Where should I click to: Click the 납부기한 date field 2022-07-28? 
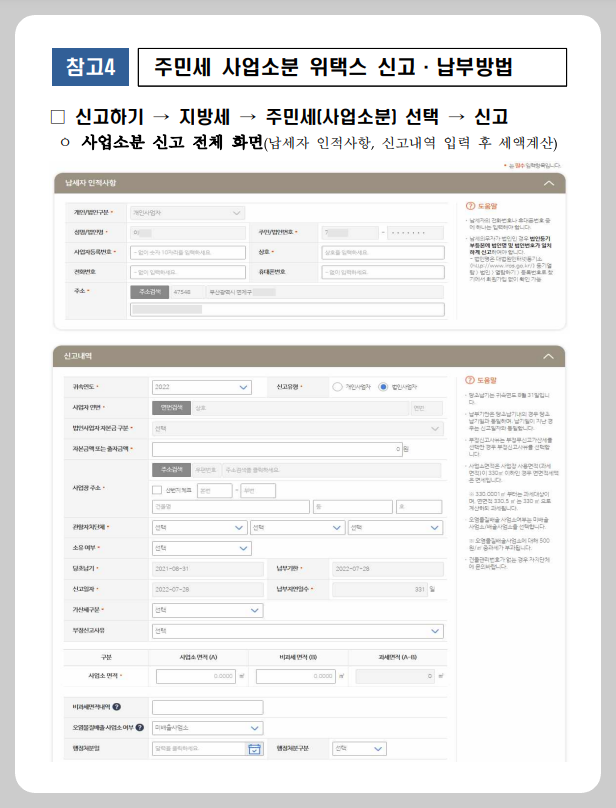[388, 569]
